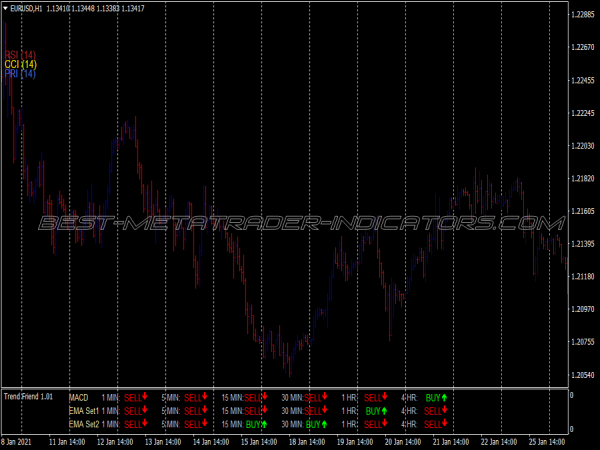This screenshot has height=450, width=600.
Task: Click the BUY signal text for EMA Set2 15 MIN
Action: pos(253,424)
